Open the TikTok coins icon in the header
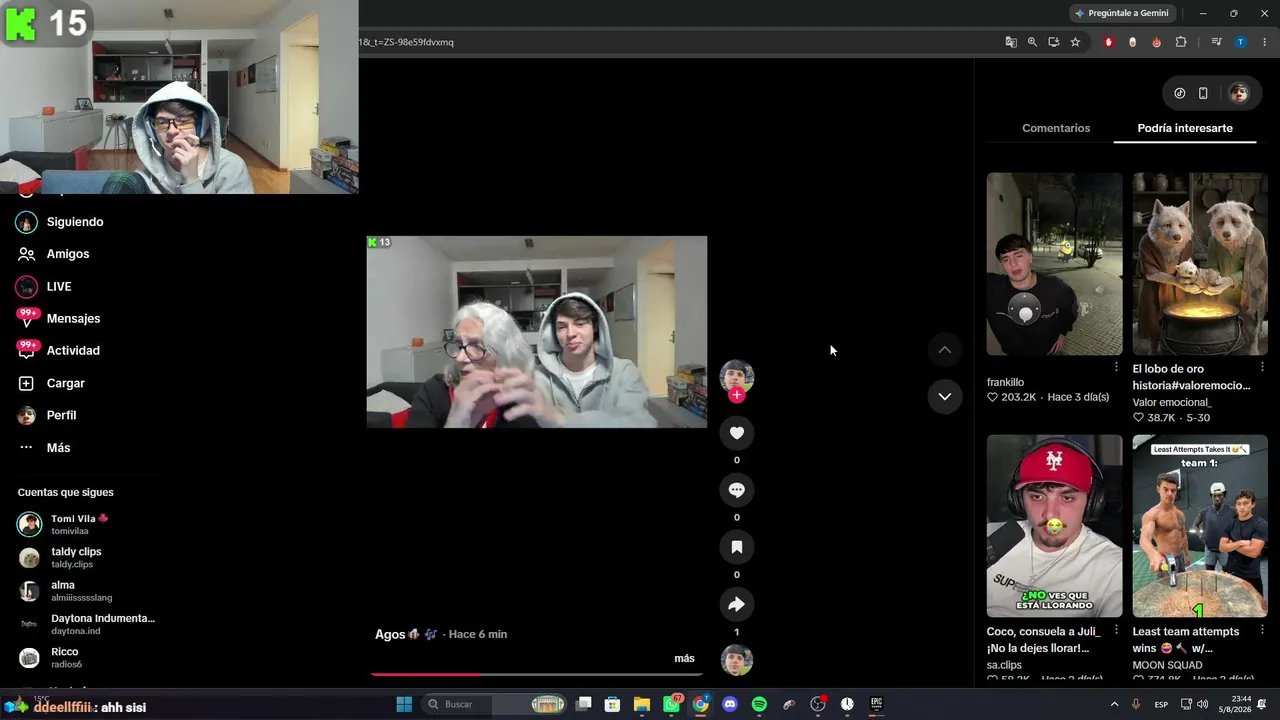The width and height of the screenshot is (1280, 720). click(1180, 93)
